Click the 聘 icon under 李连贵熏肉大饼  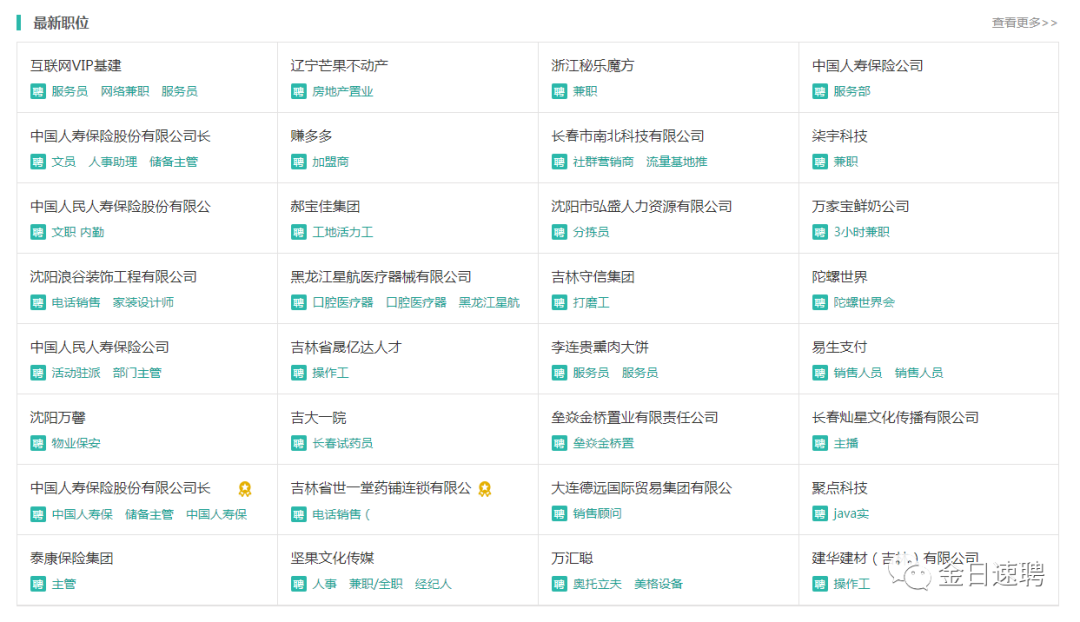click(559, 373)
